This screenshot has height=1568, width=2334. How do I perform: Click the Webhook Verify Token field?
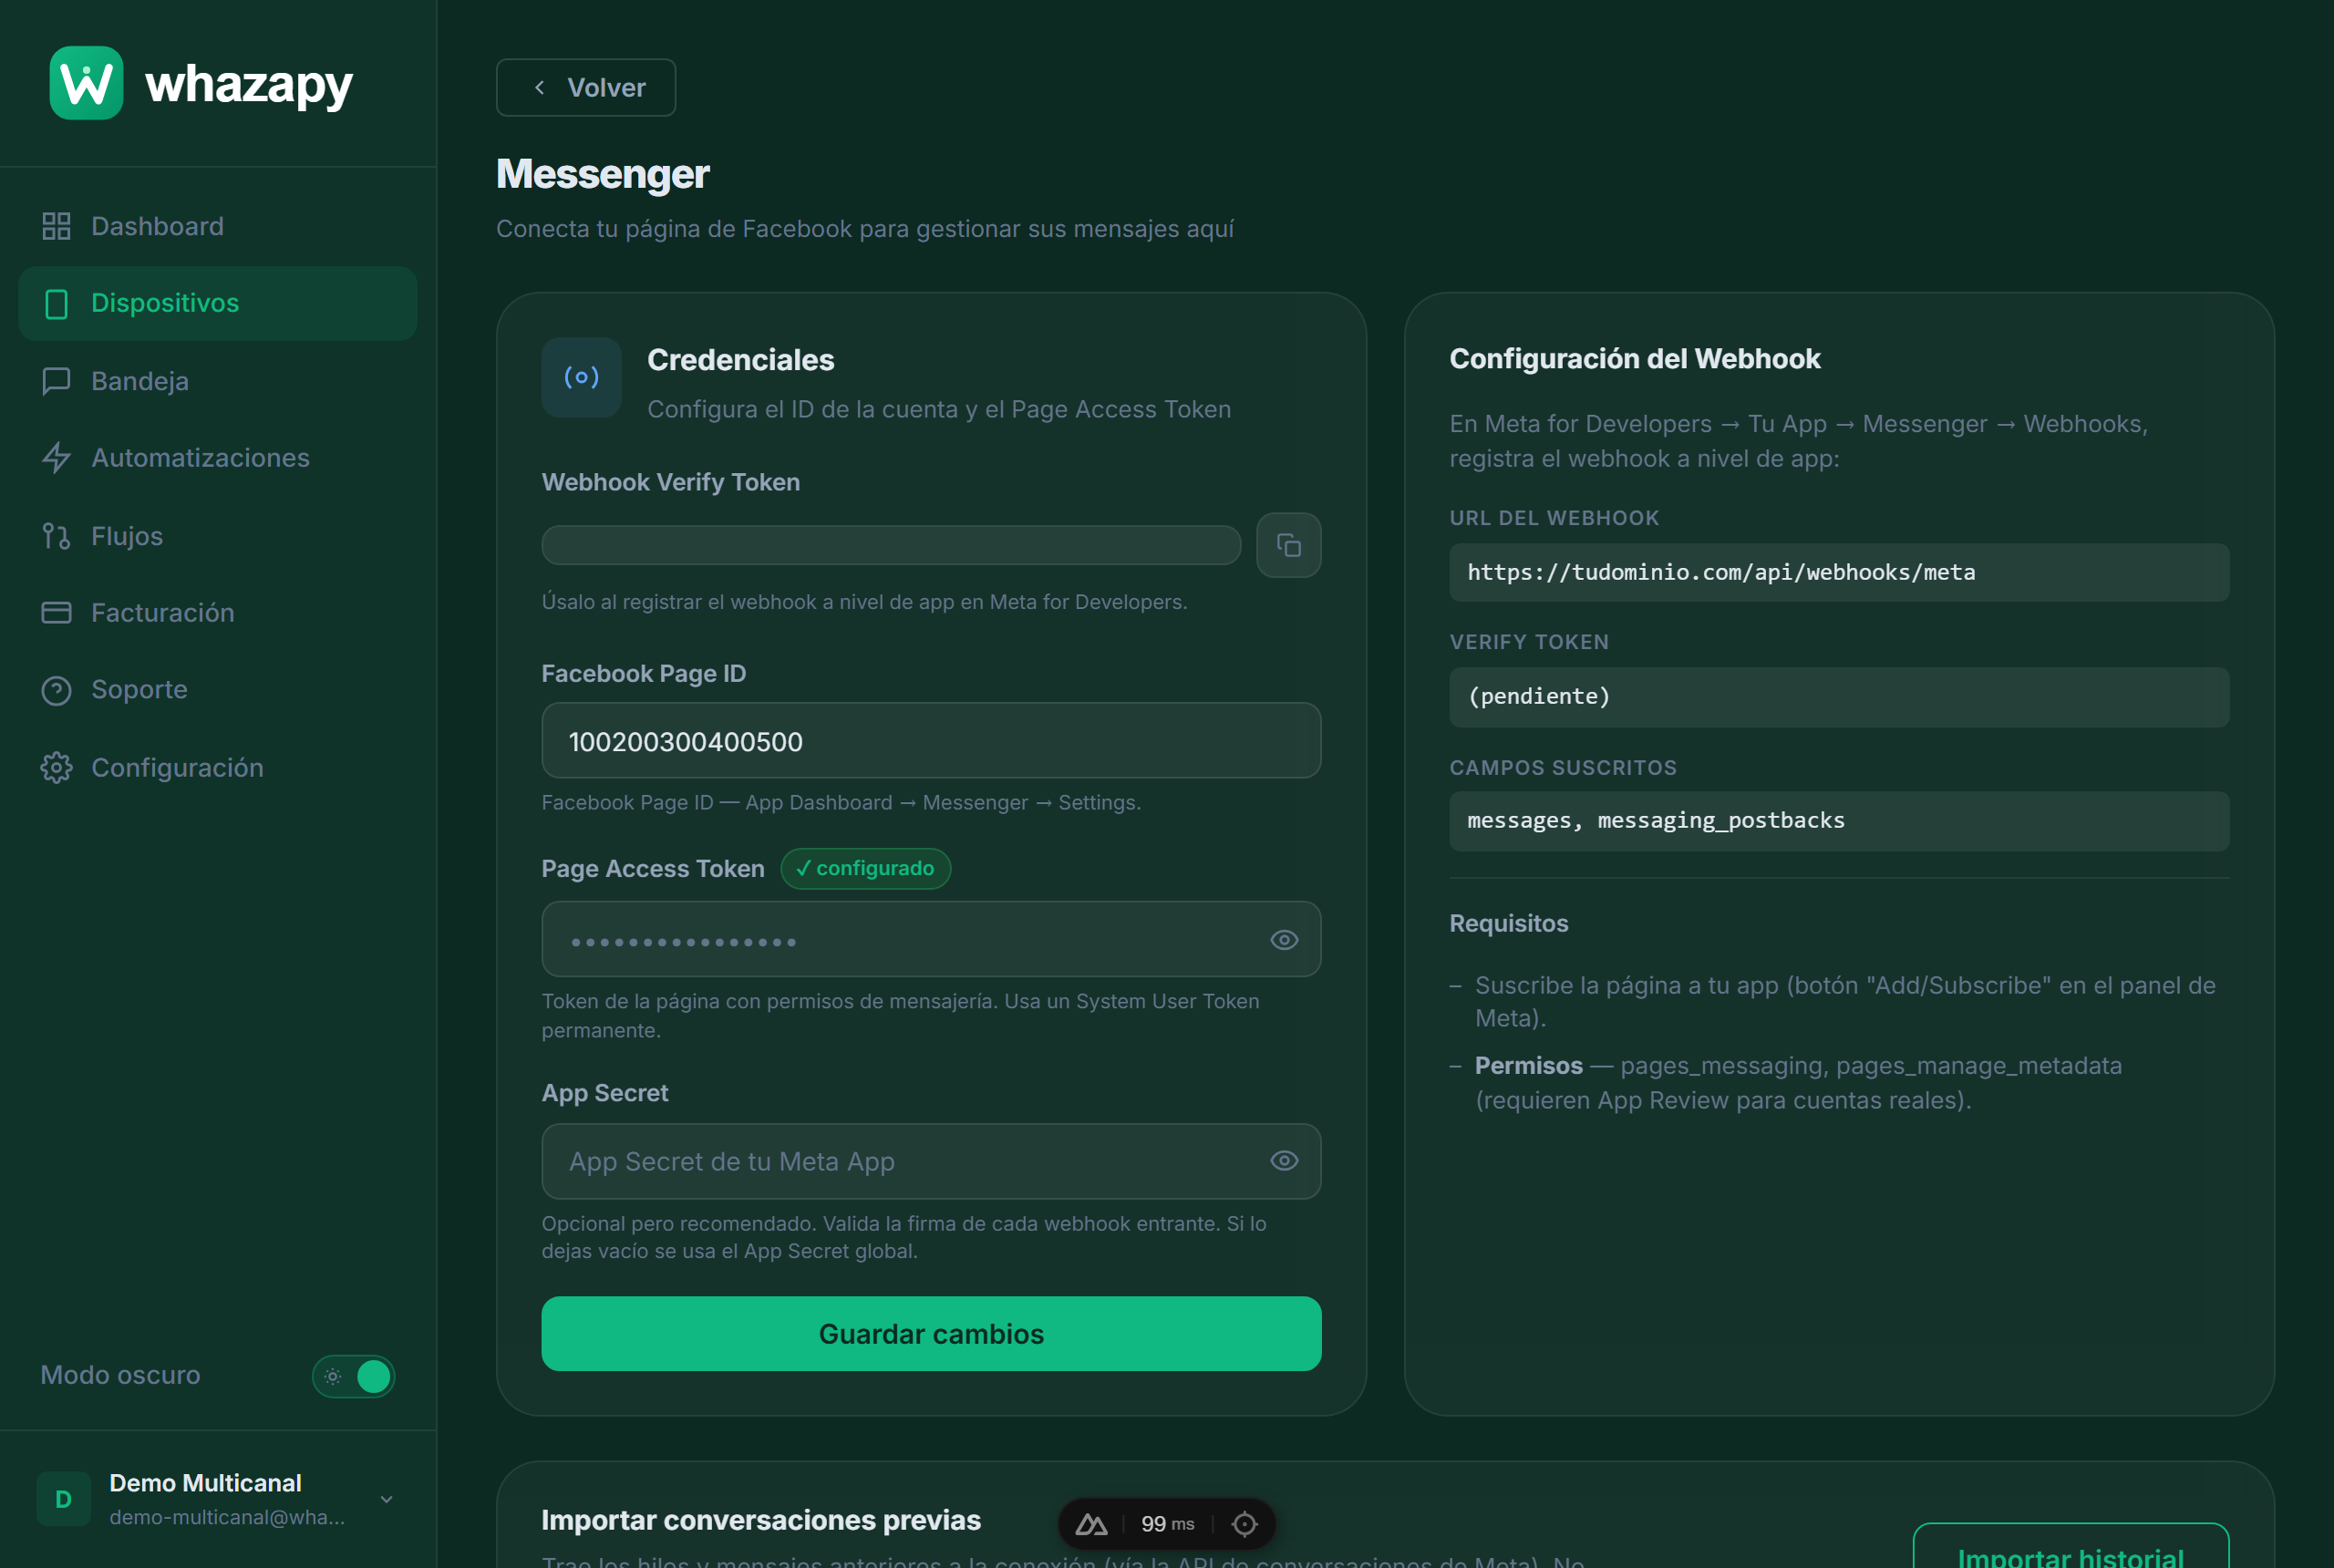coord(891,545)
